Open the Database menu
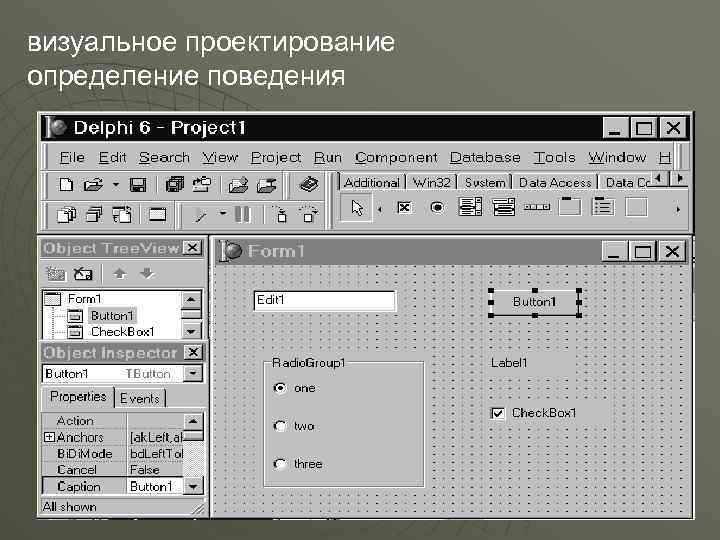 coord(485,158)
